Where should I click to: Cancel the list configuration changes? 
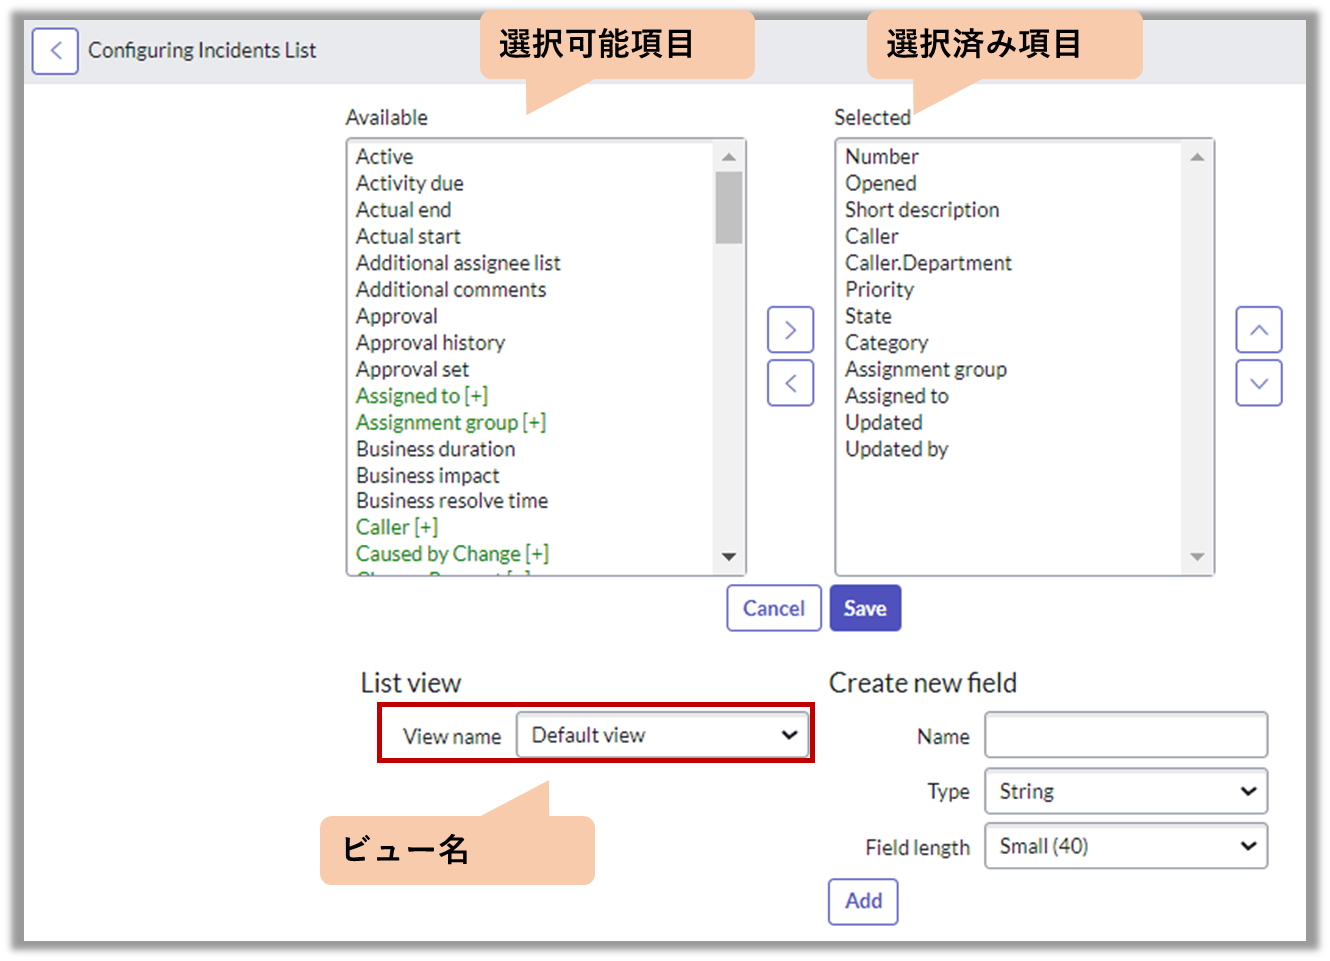click(x=773, y=608)
